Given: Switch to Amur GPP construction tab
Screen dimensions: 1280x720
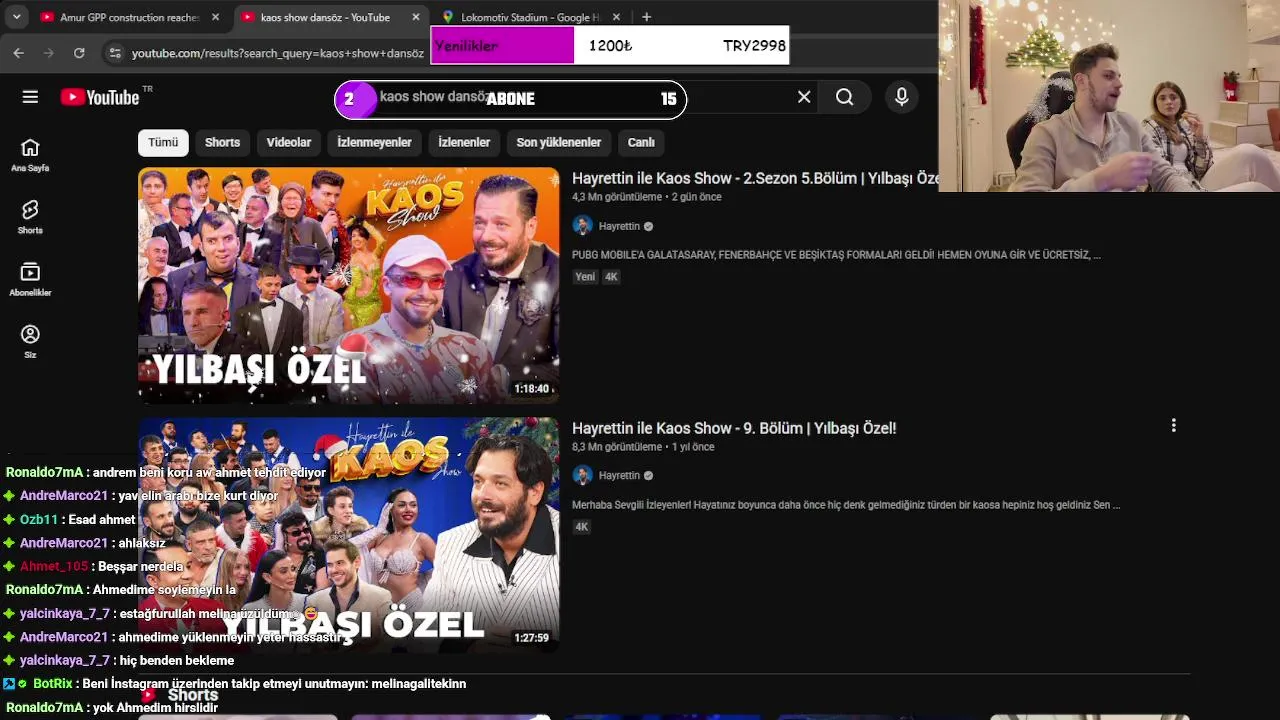Looking at the screenshot, I should tap(130, 17).
